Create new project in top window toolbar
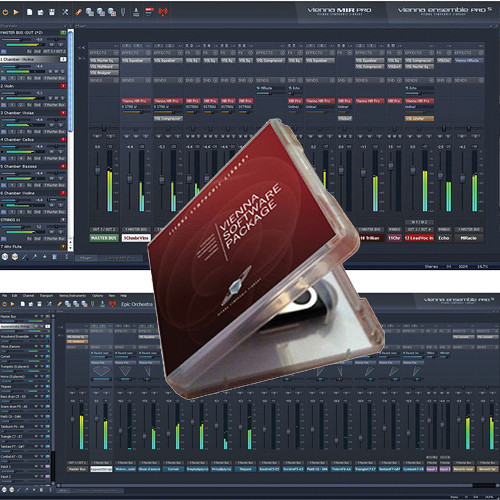Screen dimensions: 500x500 point(30,12)
